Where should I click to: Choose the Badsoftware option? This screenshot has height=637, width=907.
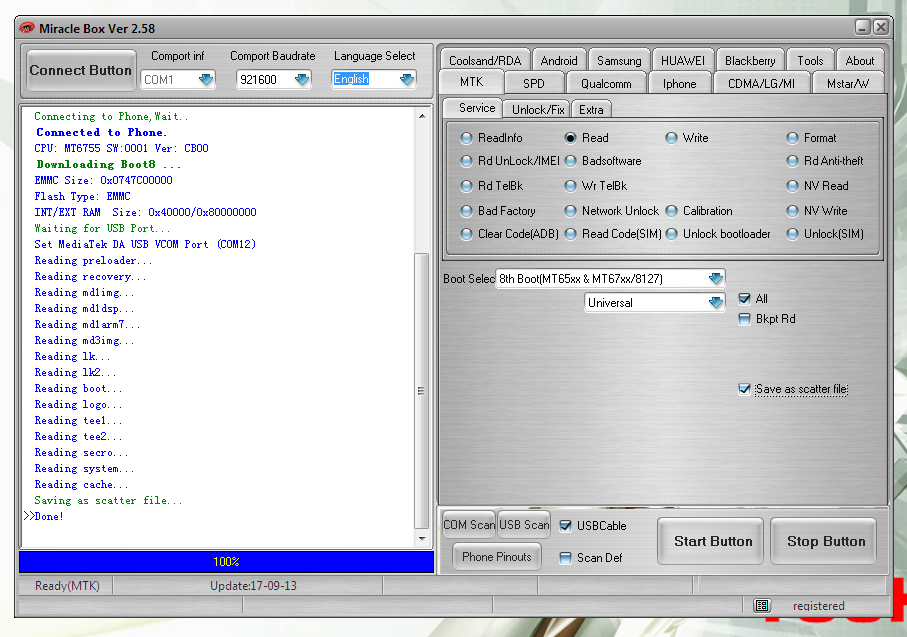click(x=603, y=161)
